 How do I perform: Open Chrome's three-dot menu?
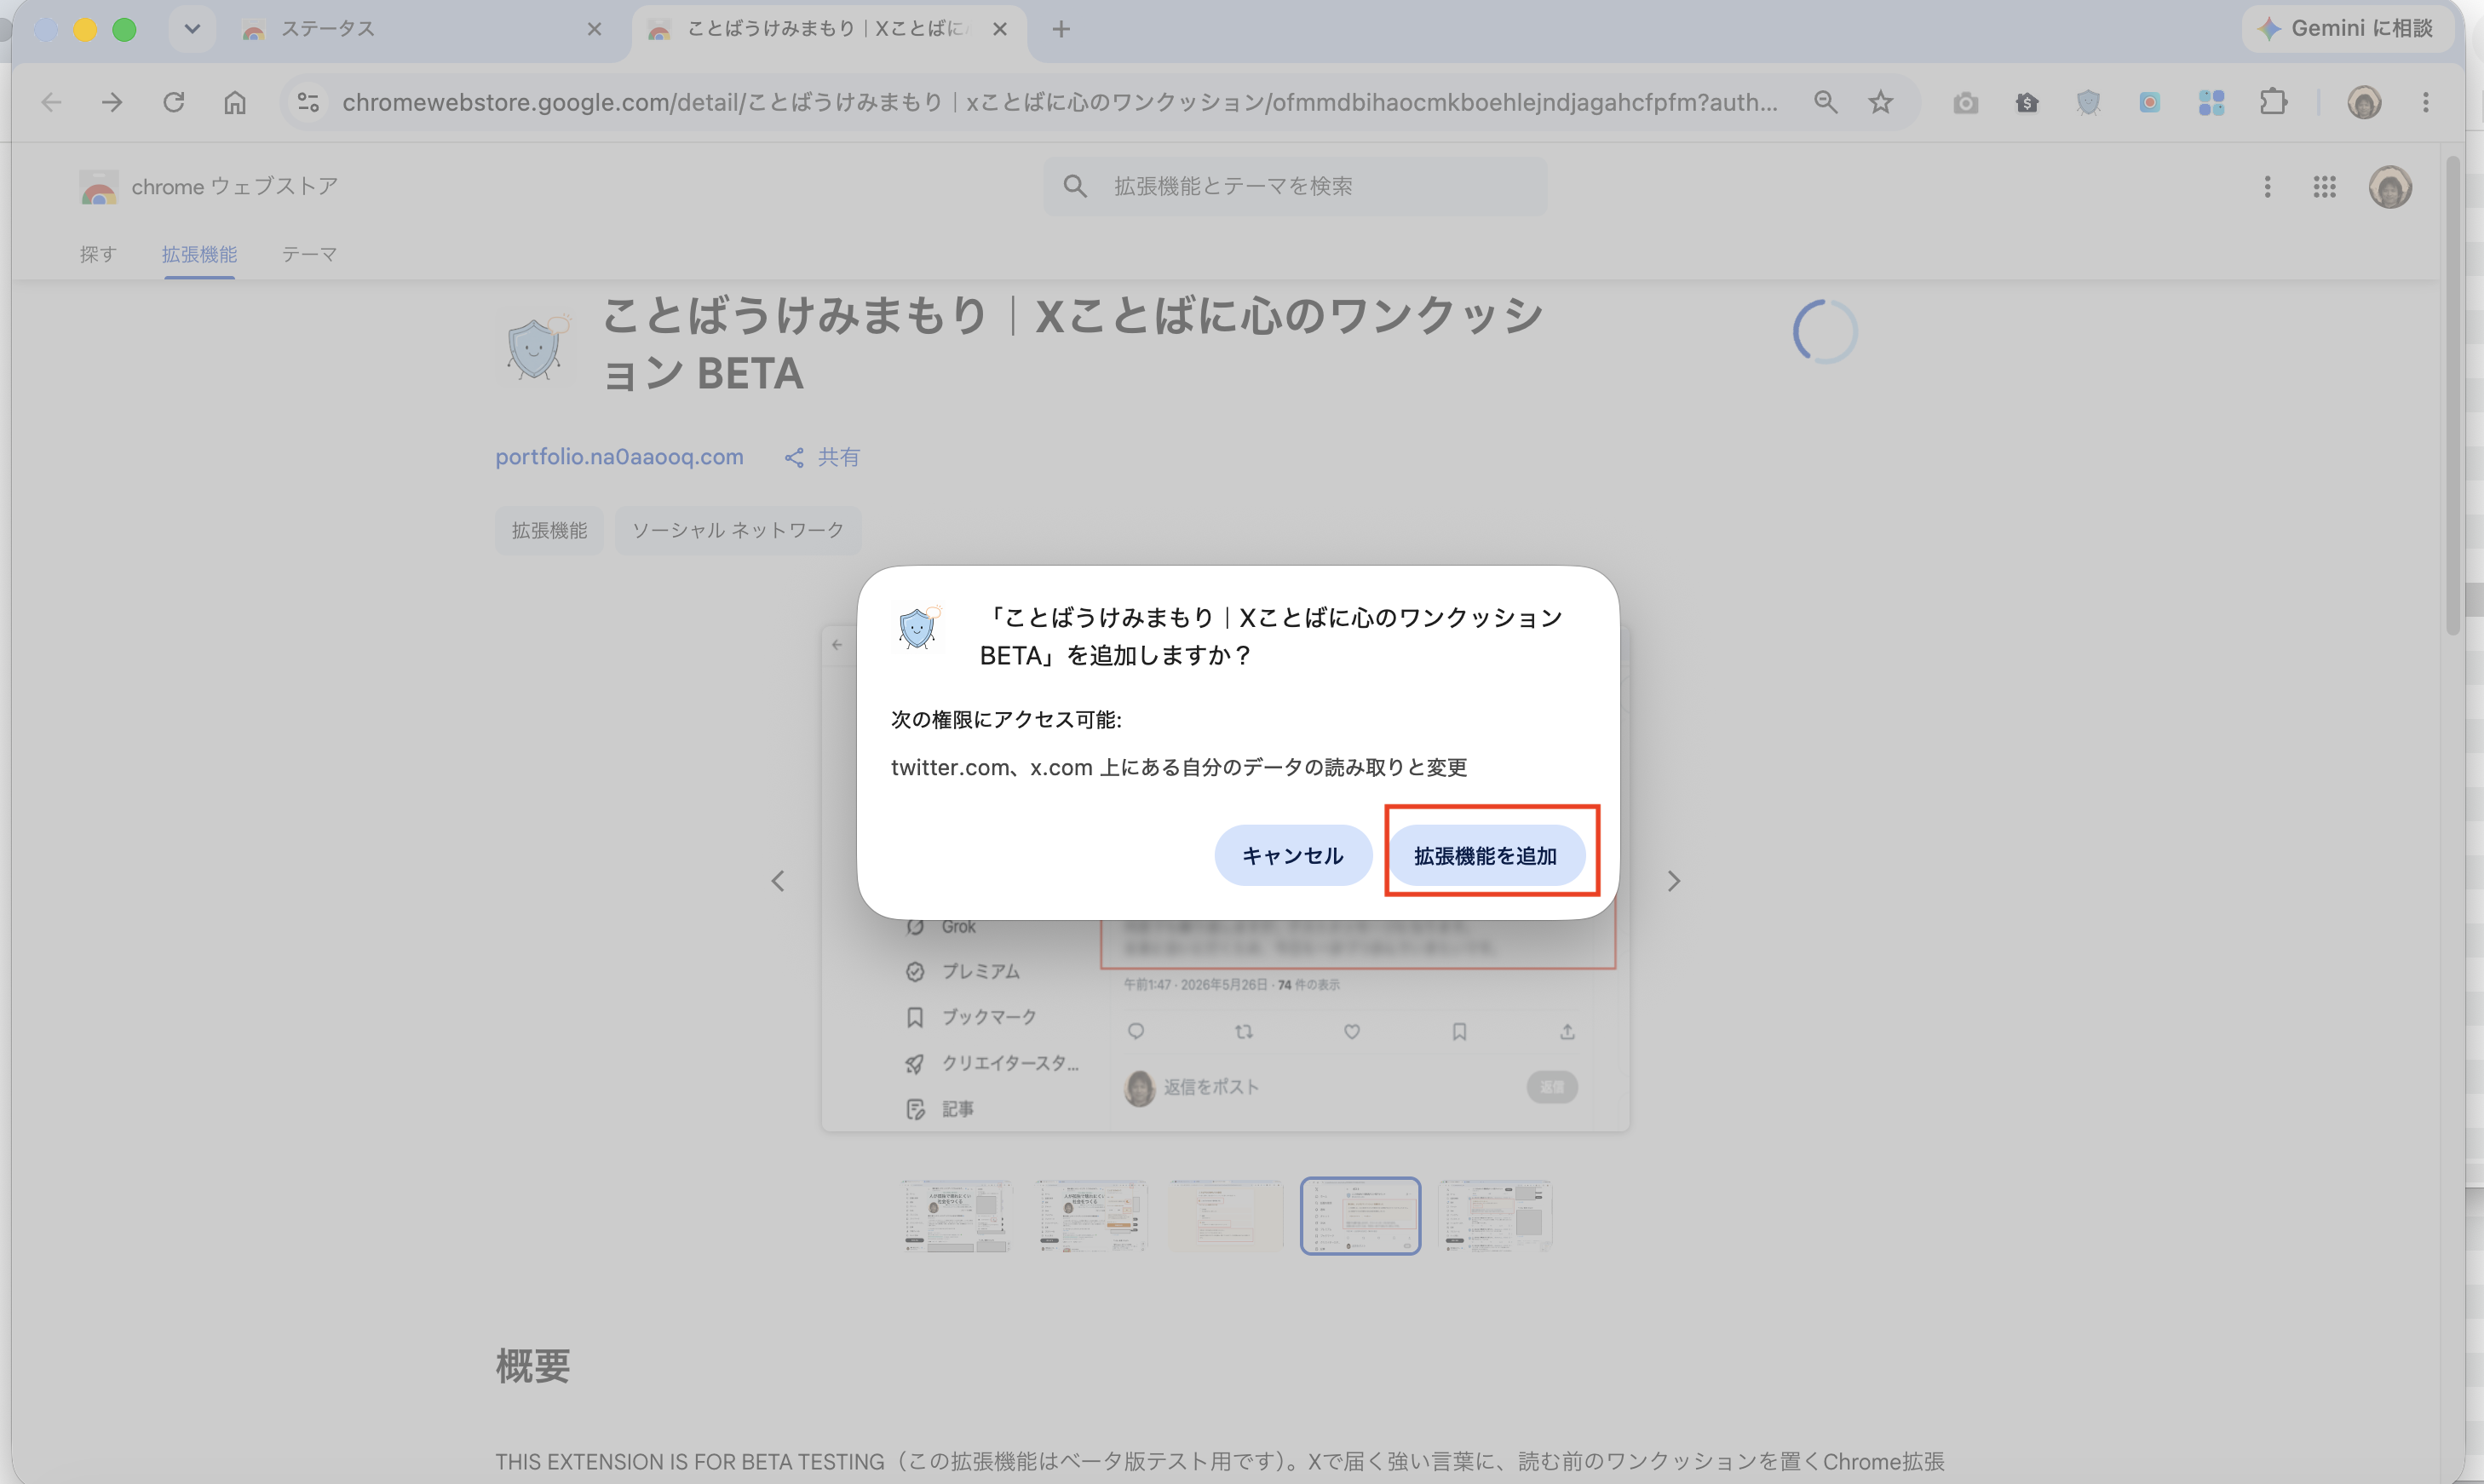point(2425,102)
